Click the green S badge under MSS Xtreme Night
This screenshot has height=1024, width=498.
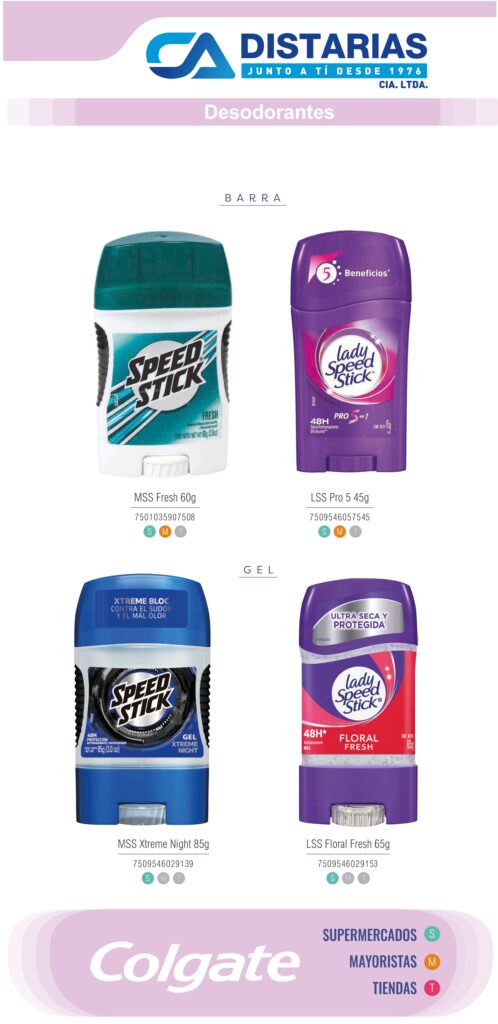pos(148,878)
